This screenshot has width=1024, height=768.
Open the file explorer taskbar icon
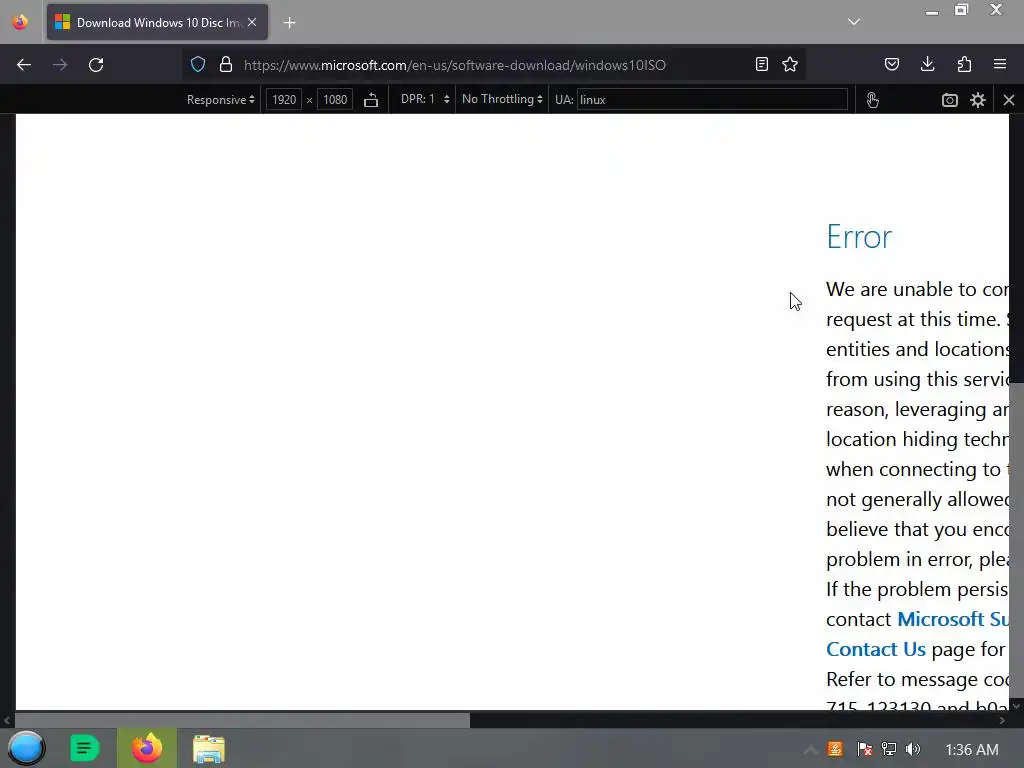[x=208, y=748]
